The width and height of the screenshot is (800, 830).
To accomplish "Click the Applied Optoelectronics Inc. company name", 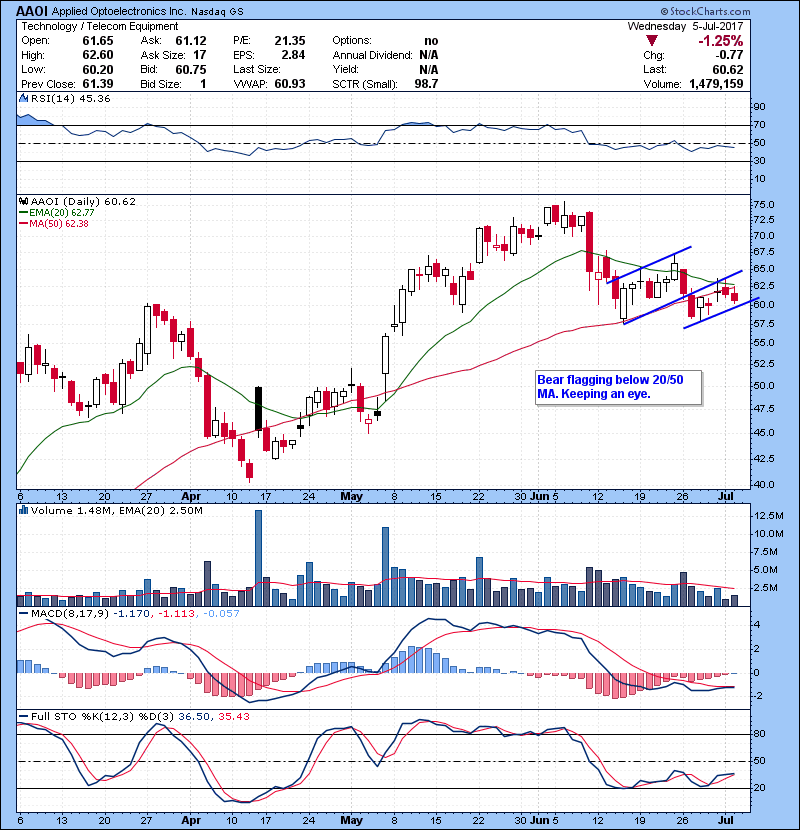I will (119, 12).
